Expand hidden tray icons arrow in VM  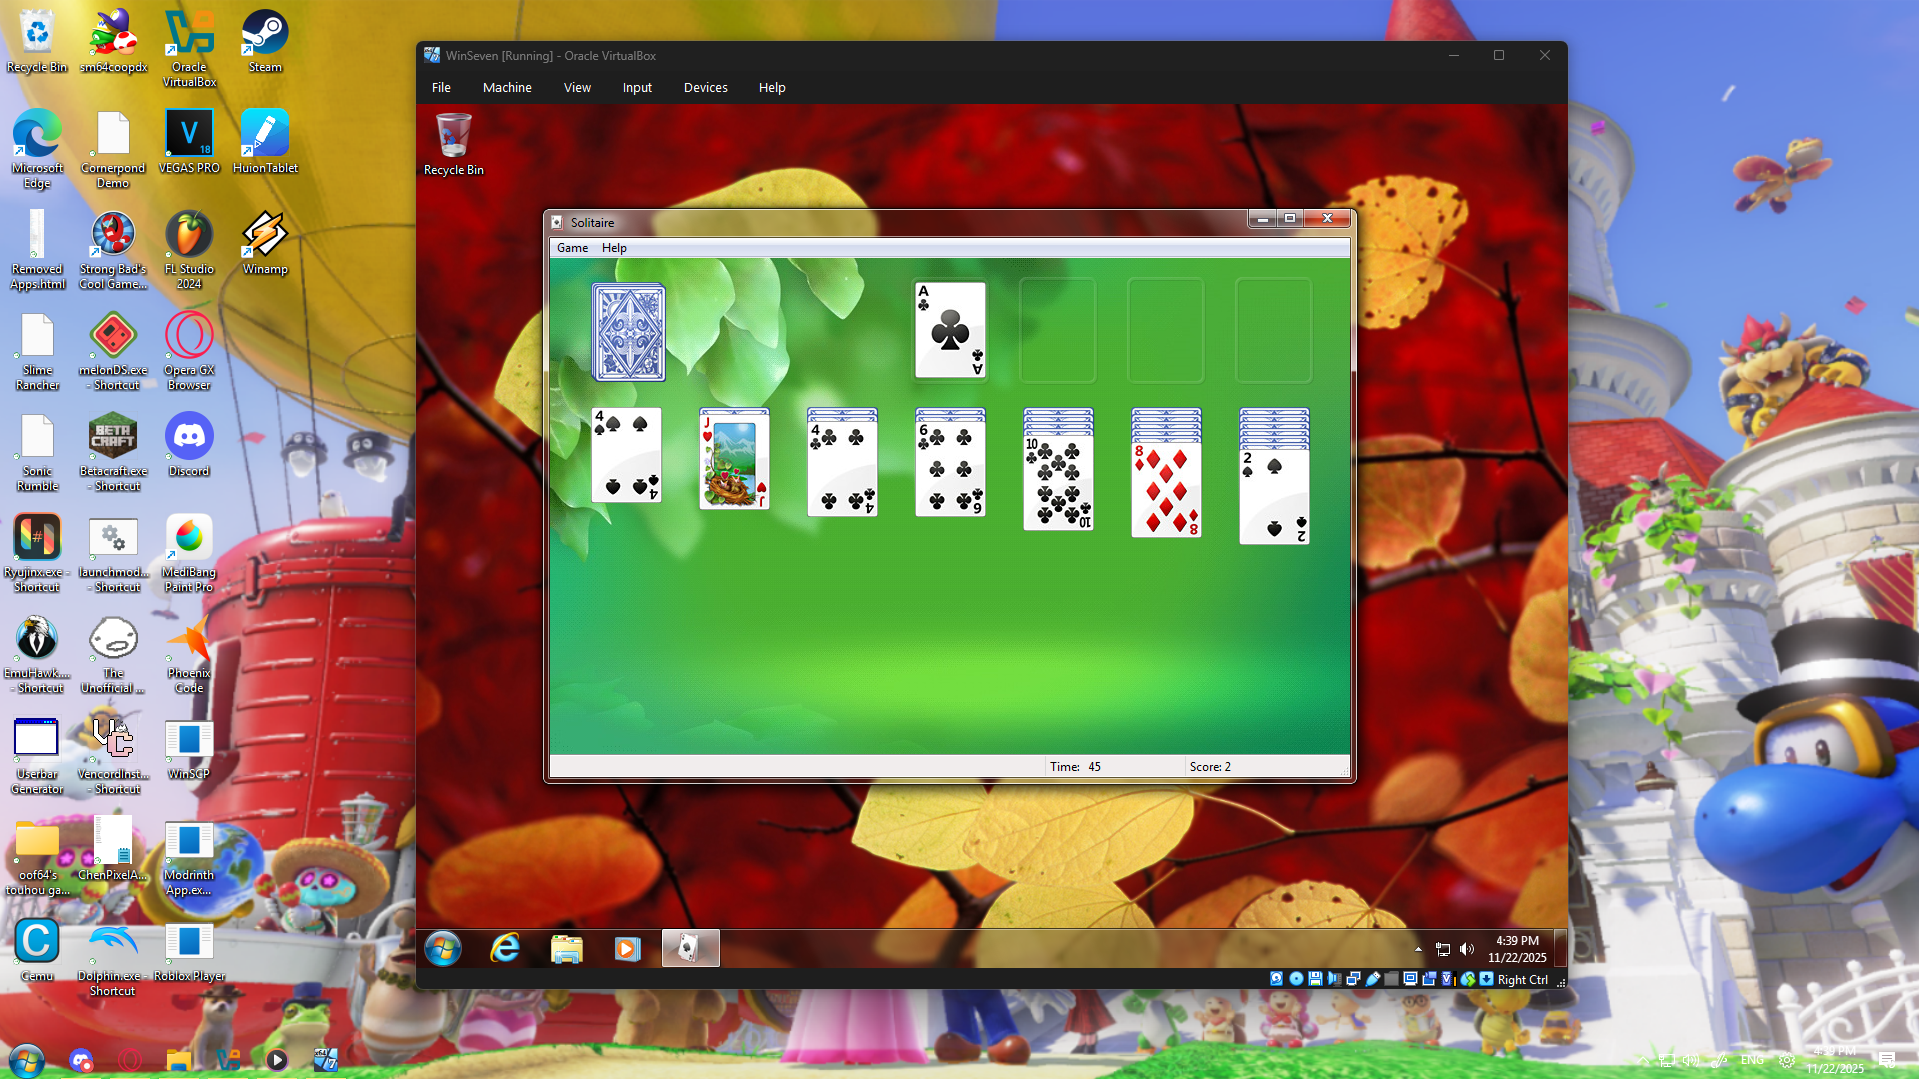click(1418, 949)
